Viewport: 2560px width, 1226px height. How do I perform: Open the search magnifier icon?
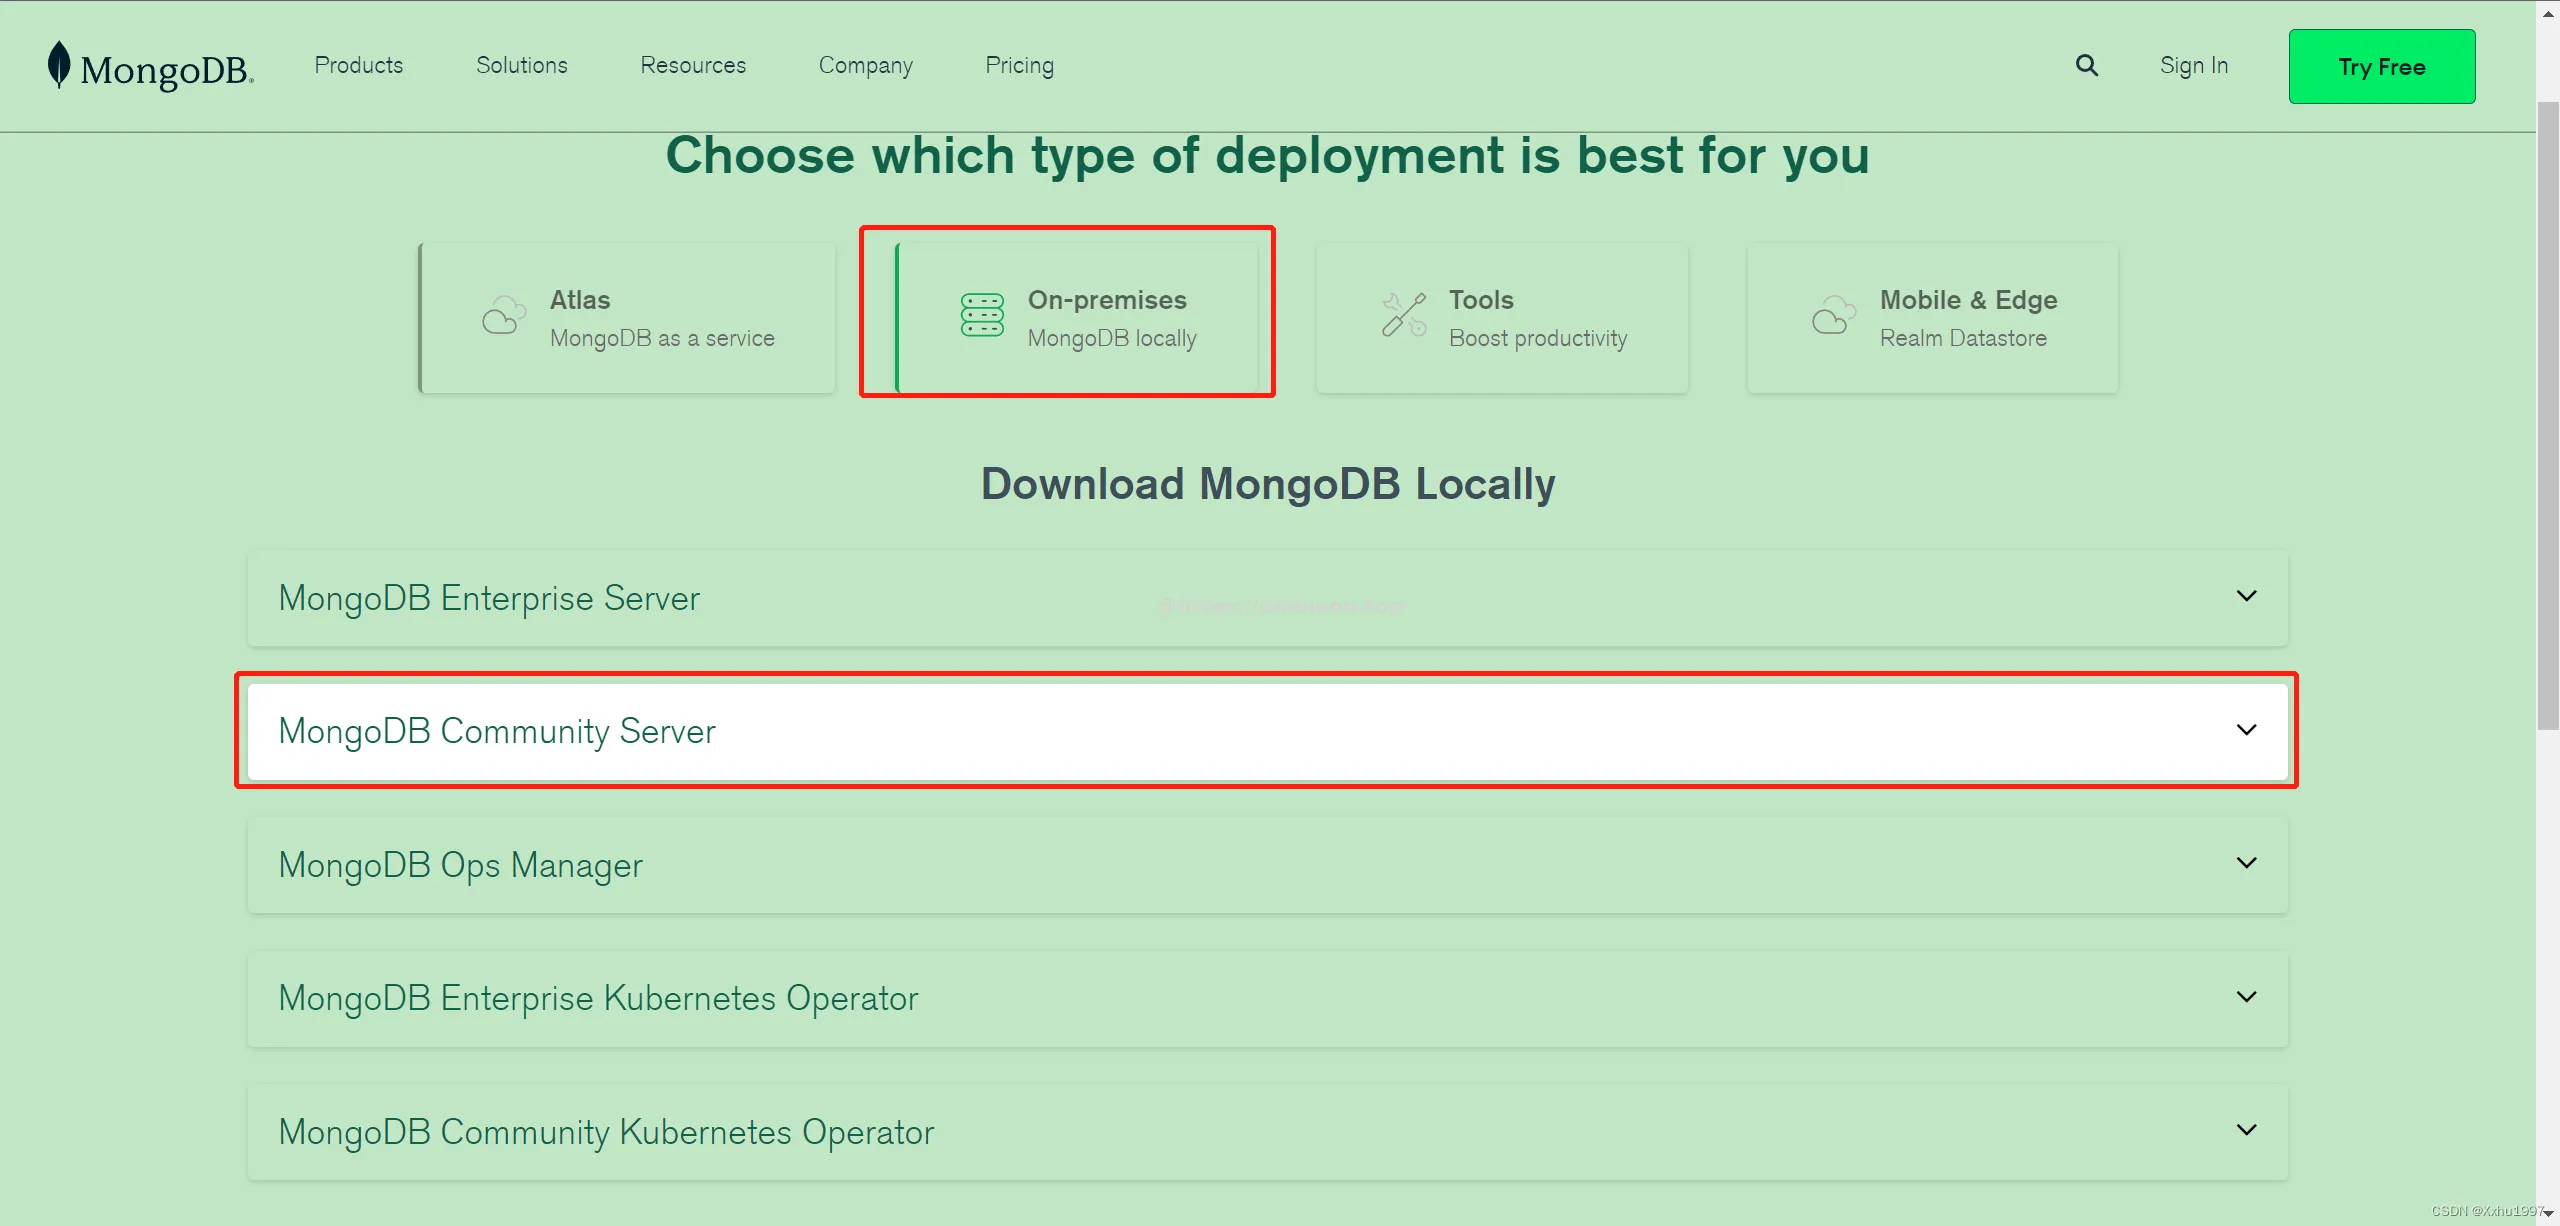click(x=2086, y=66)
